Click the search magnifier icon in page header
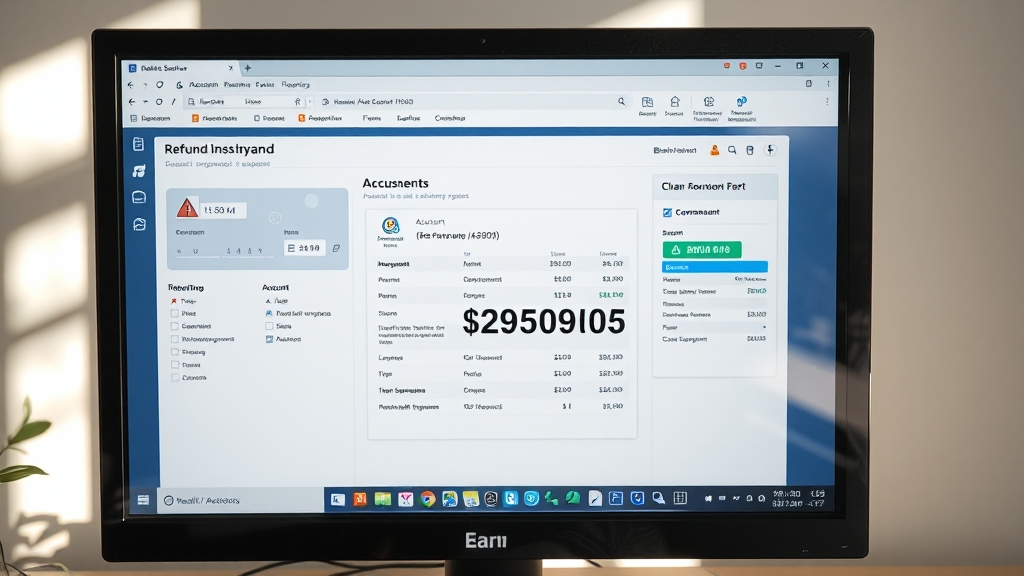This screenshot has width=1024, height=576. point(733,150)
